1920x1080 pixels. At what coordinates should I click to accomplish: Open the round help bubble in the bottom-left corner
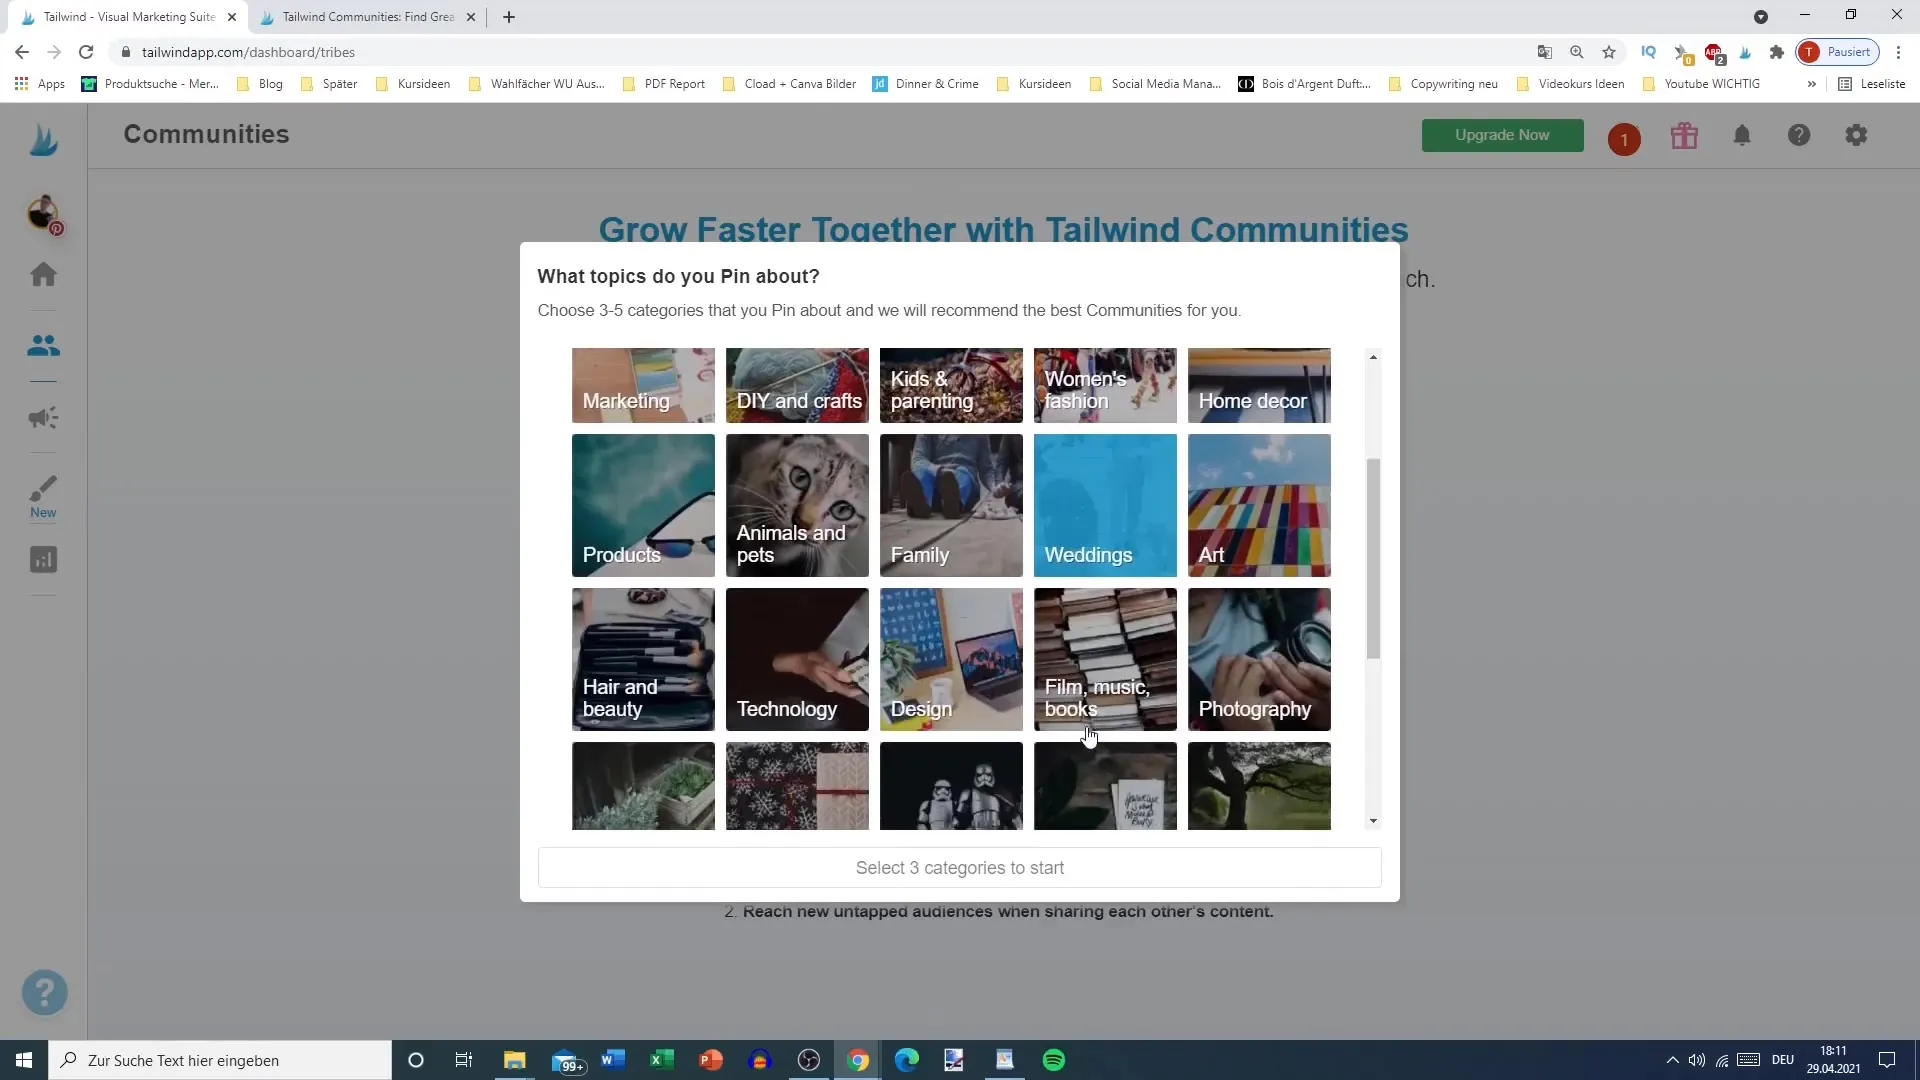(x=45, y=993)
